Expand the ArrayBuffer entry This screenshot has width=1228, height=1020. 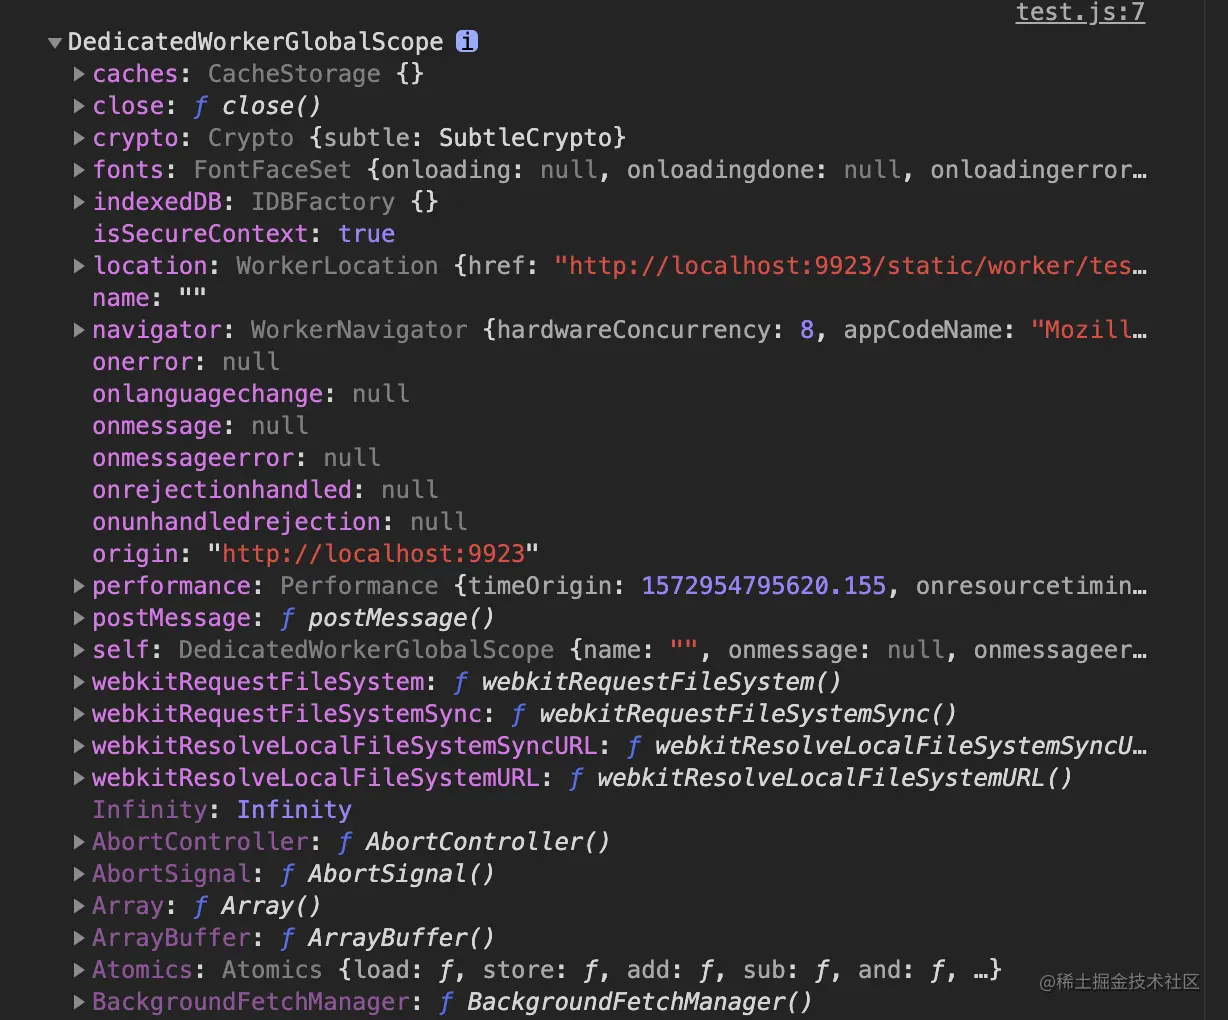point(79,938)
